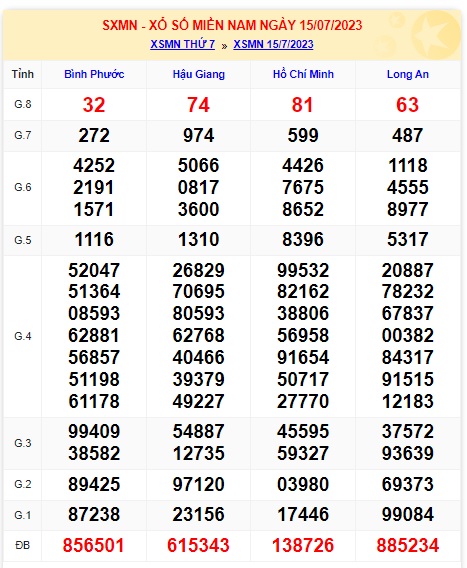
Task: Open the Hậu Giang province link
Action: pyautogui.click(x=199, y=75)
